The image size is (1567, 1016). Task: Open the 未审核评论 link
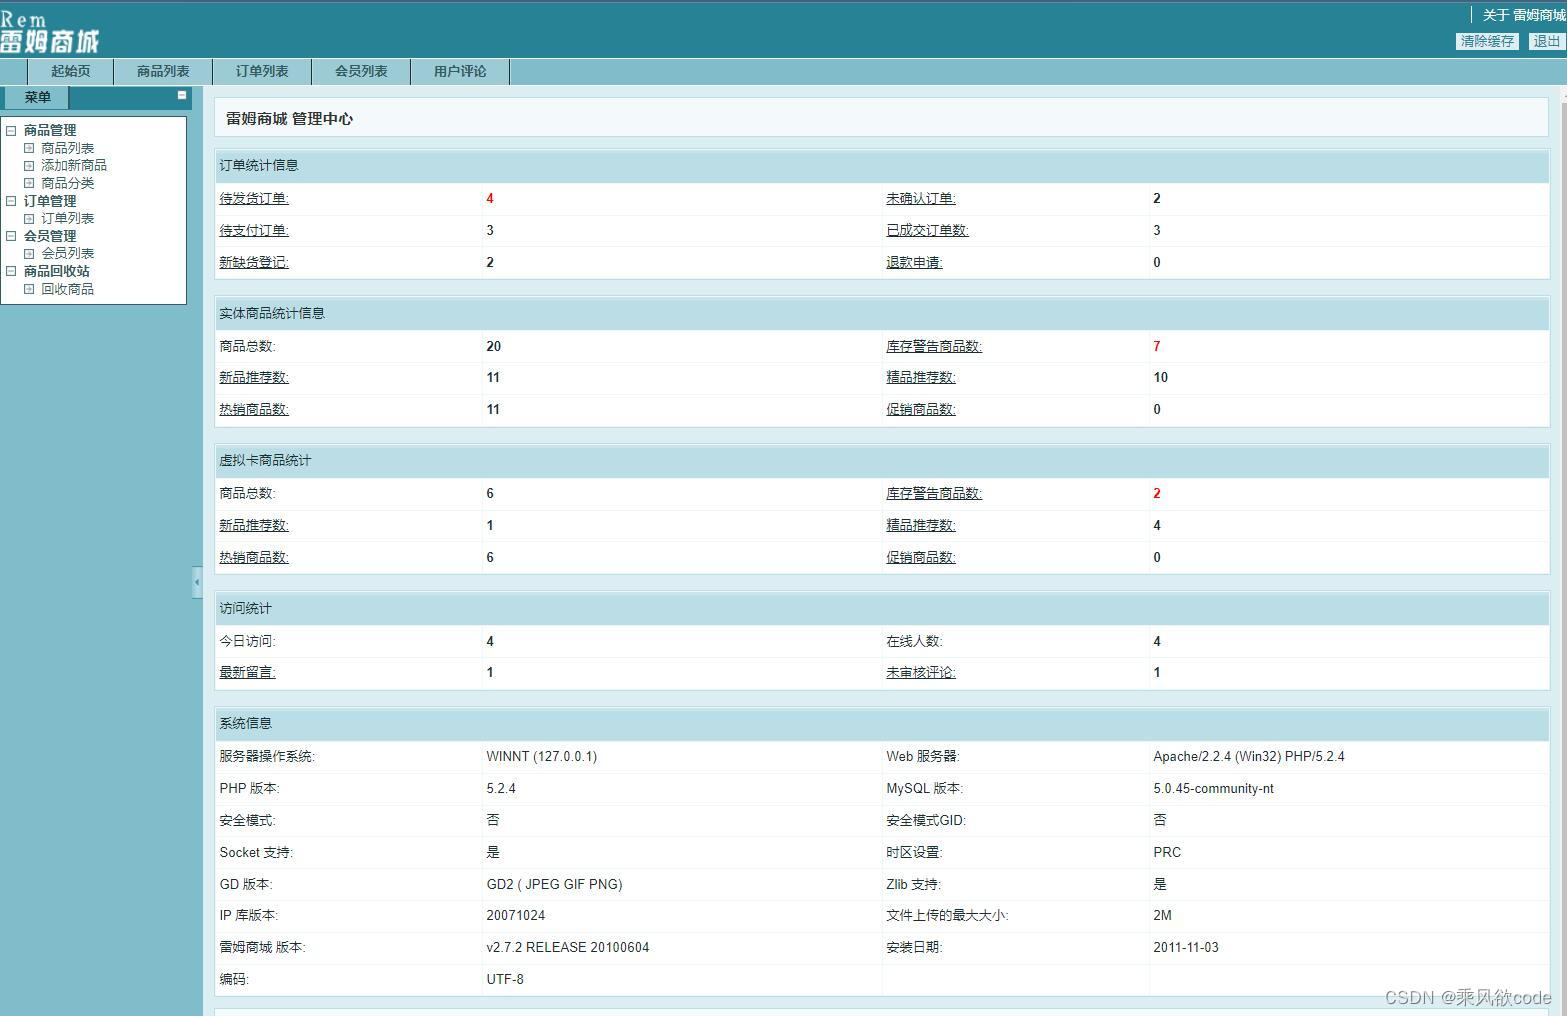point(921,672)
